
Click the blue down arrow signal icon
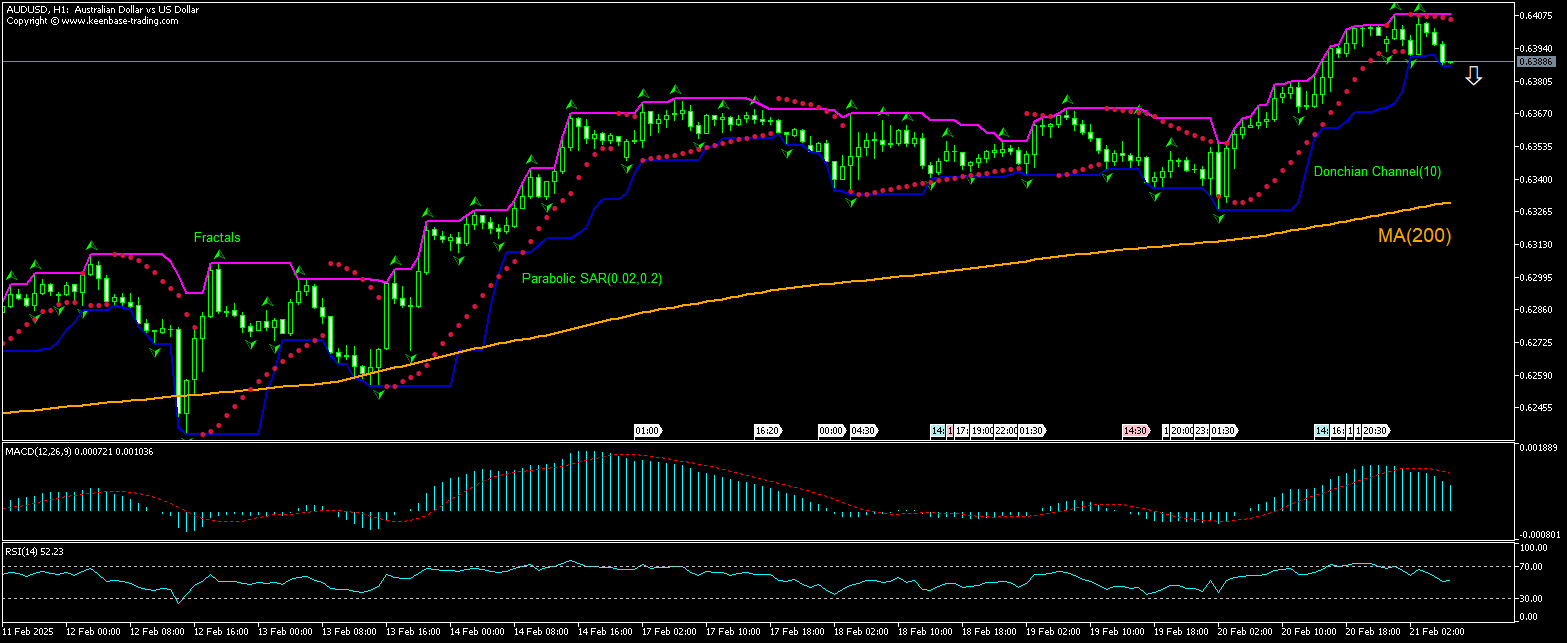tap(1473, 74)
